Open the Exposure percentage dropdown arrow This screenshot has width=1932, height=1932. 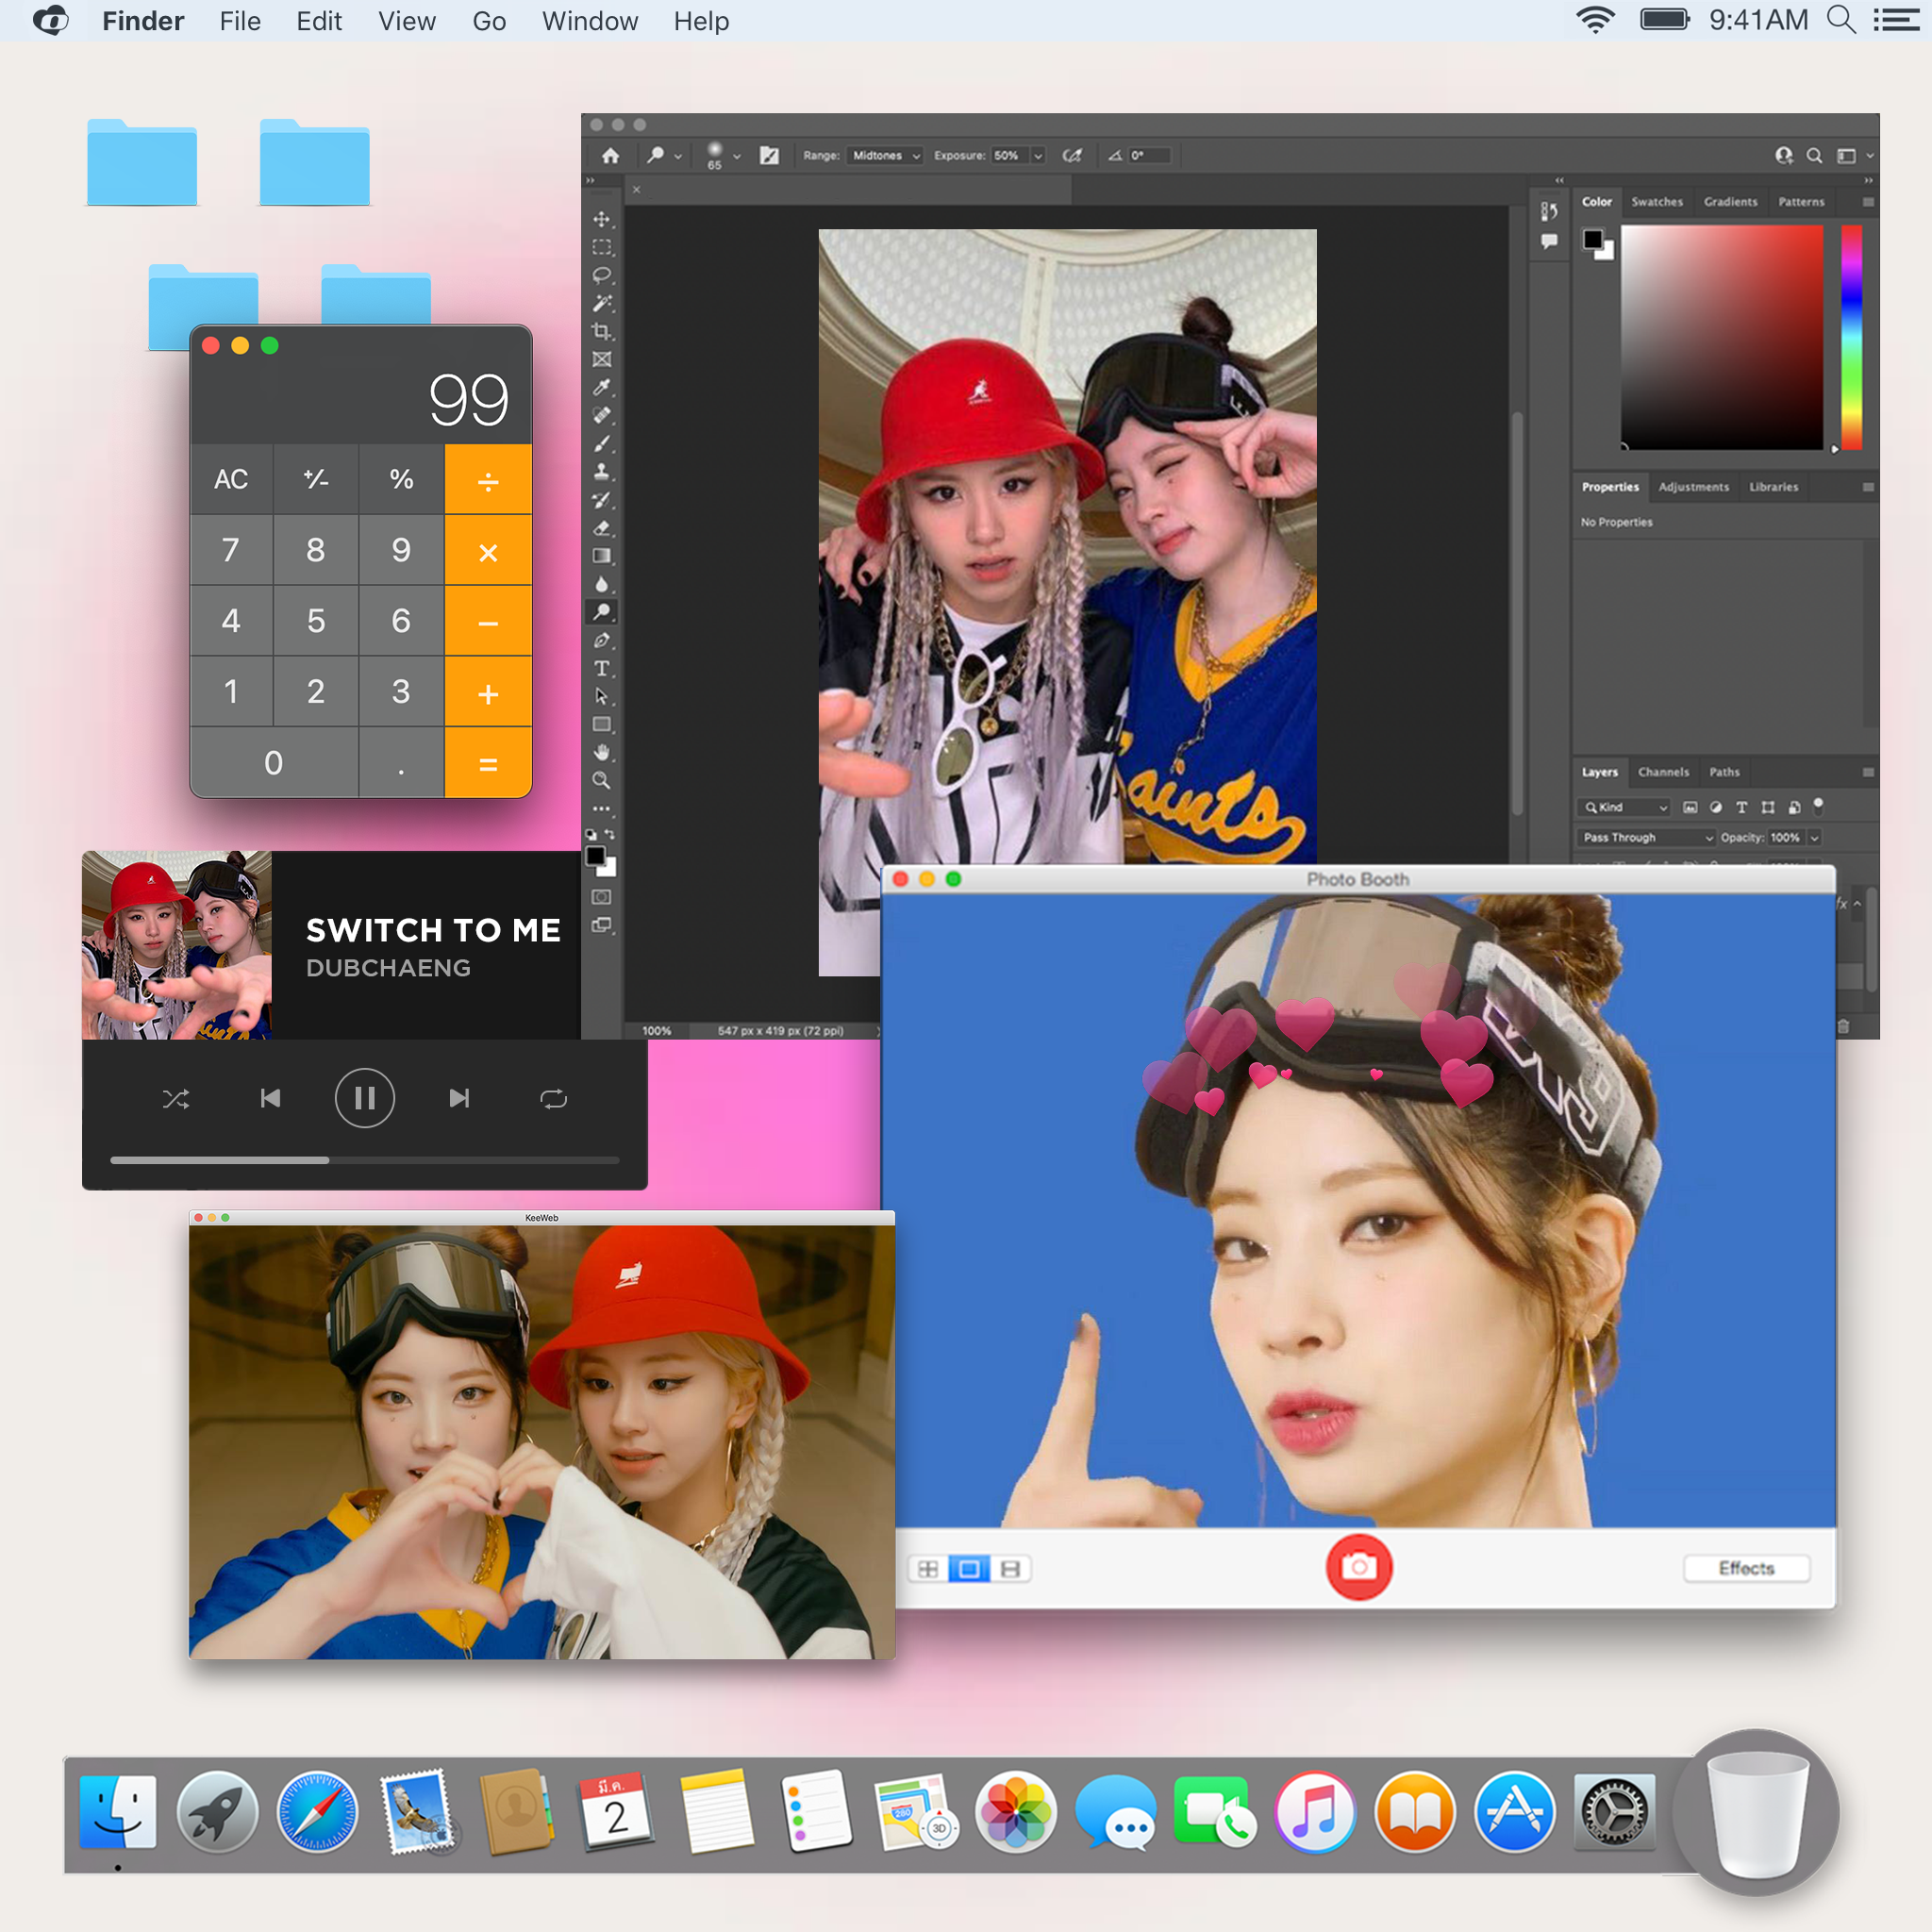click(1038, 156)
